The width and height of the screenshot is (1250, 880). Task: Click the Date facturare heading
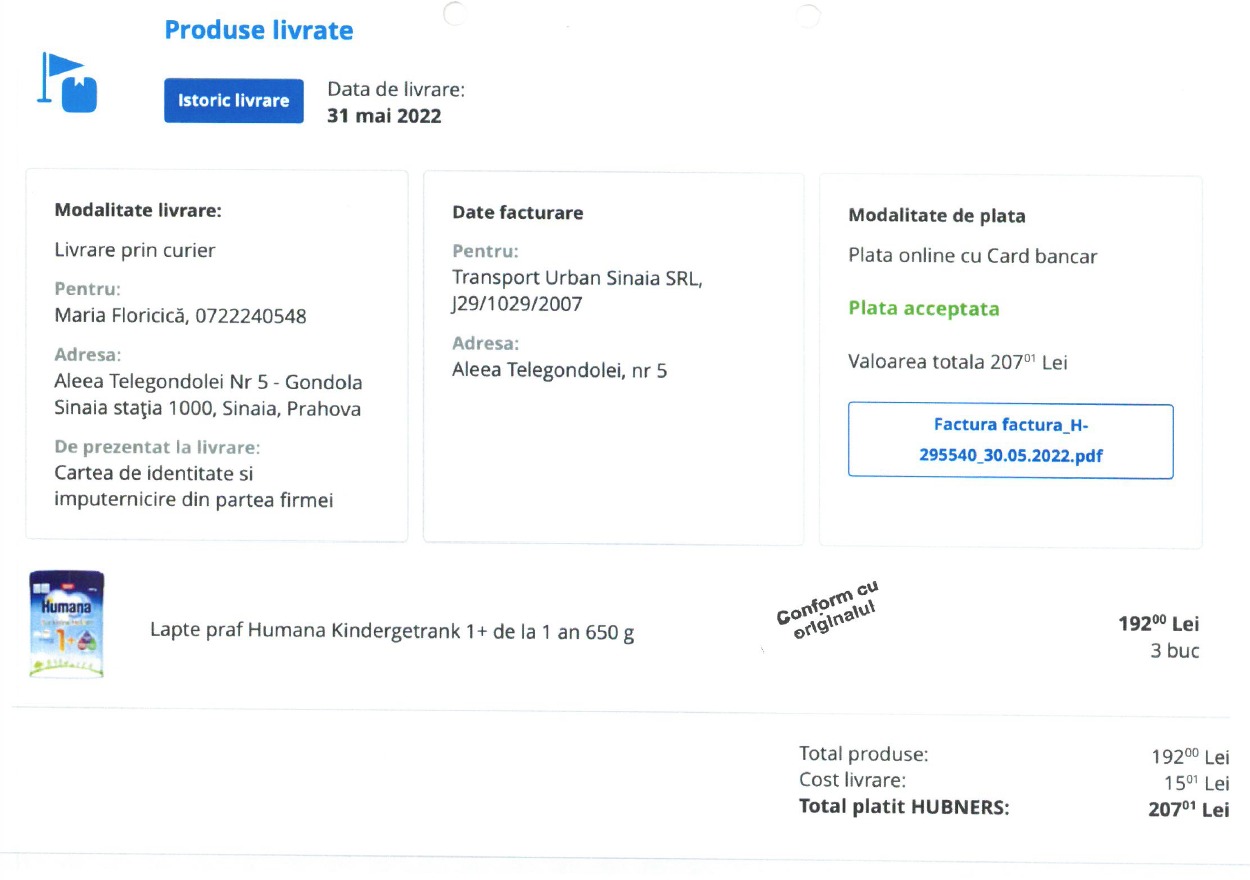pos(517,213)
